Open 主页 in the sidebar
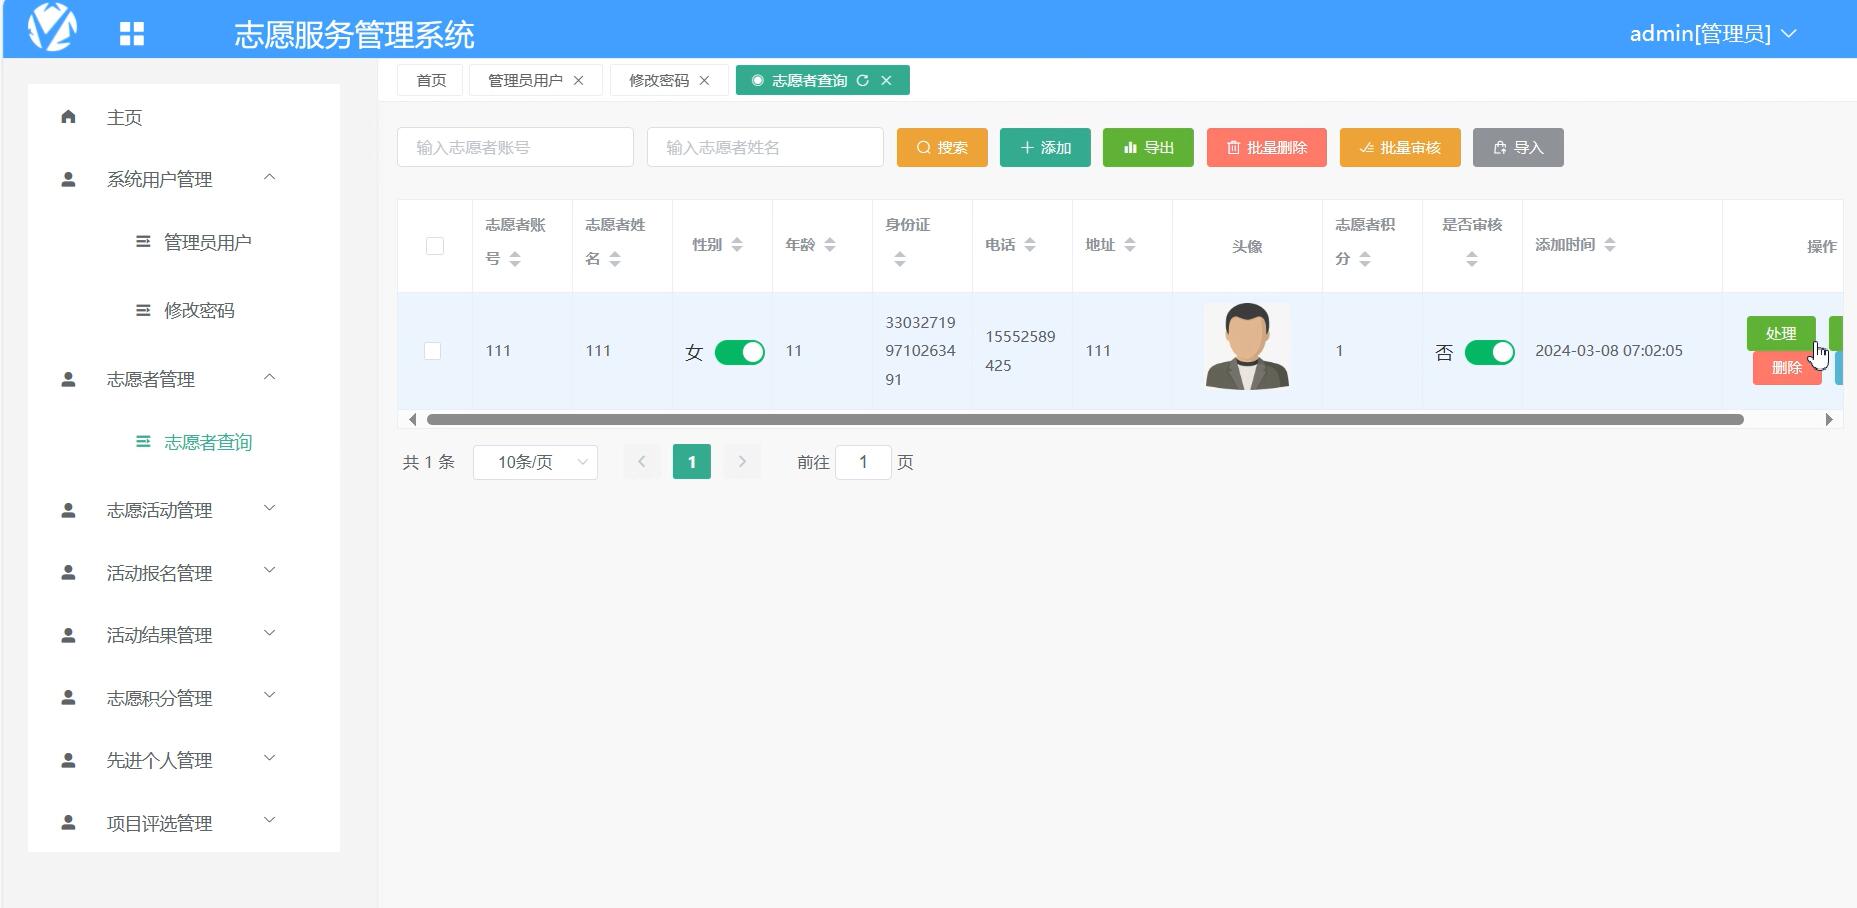1857x908 pixels. [124, 117]
